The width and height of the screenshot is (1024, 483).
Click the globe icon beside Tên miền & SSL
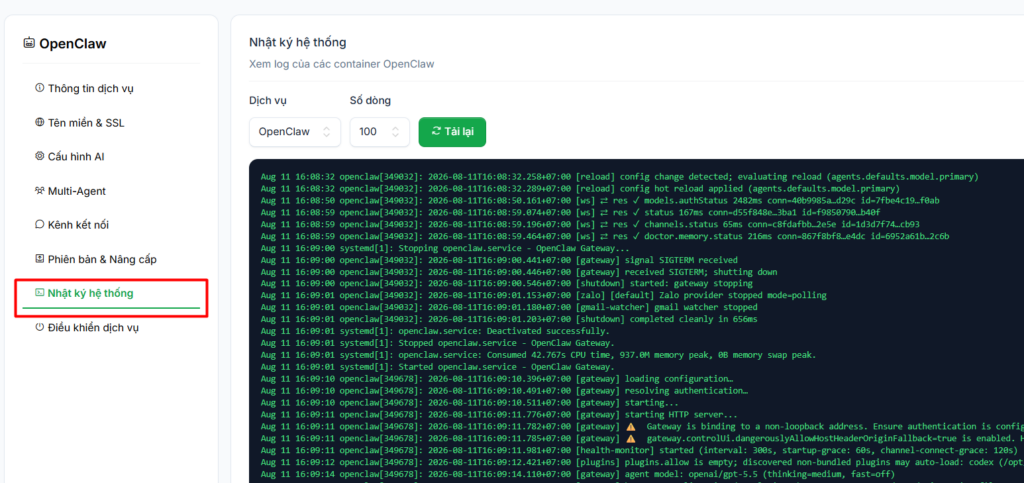click(39, 122)
